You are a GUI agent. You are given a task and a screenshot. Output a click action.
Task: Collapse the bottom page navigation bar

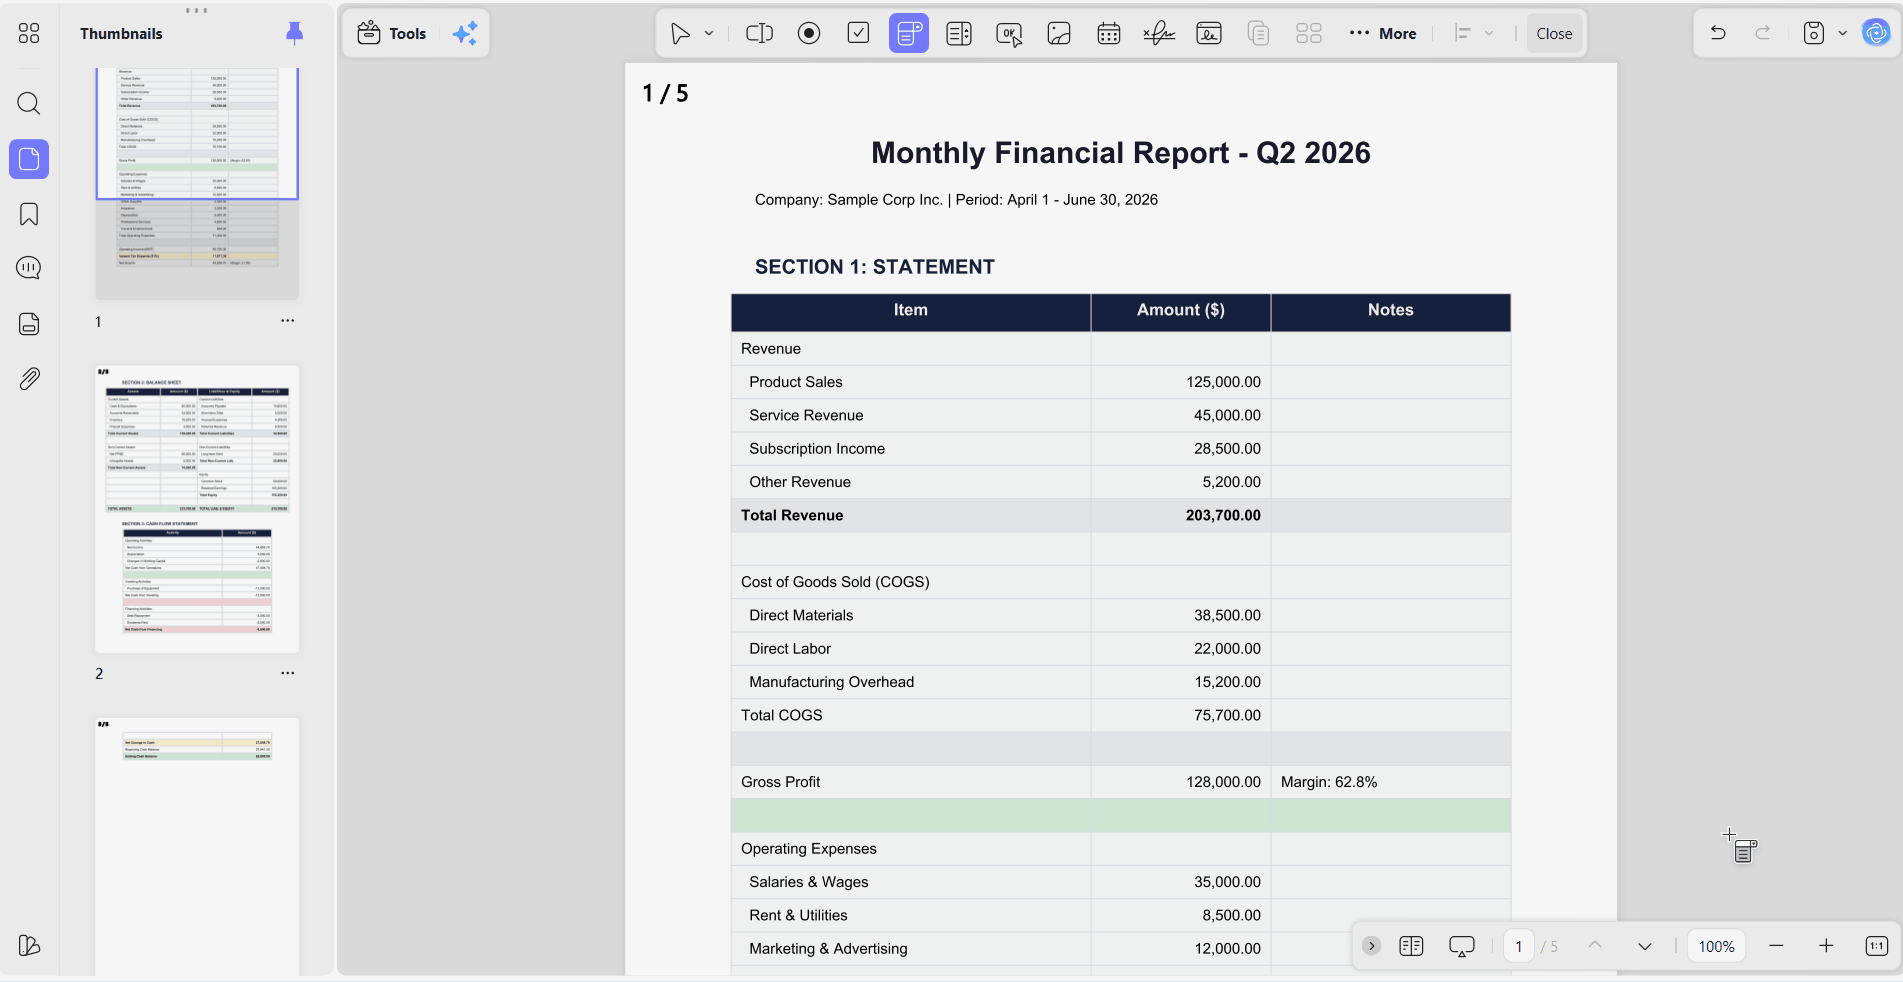(1372, 946)
